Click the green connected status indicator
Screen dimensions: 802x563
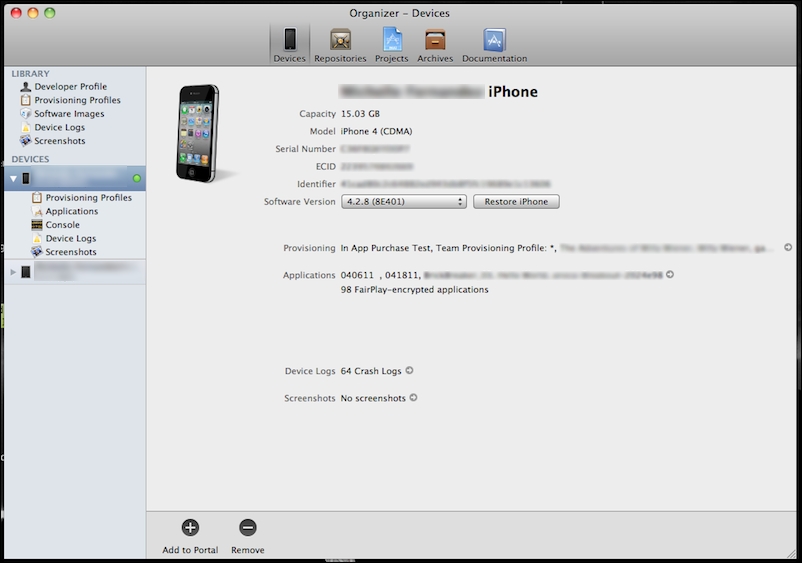137,178
